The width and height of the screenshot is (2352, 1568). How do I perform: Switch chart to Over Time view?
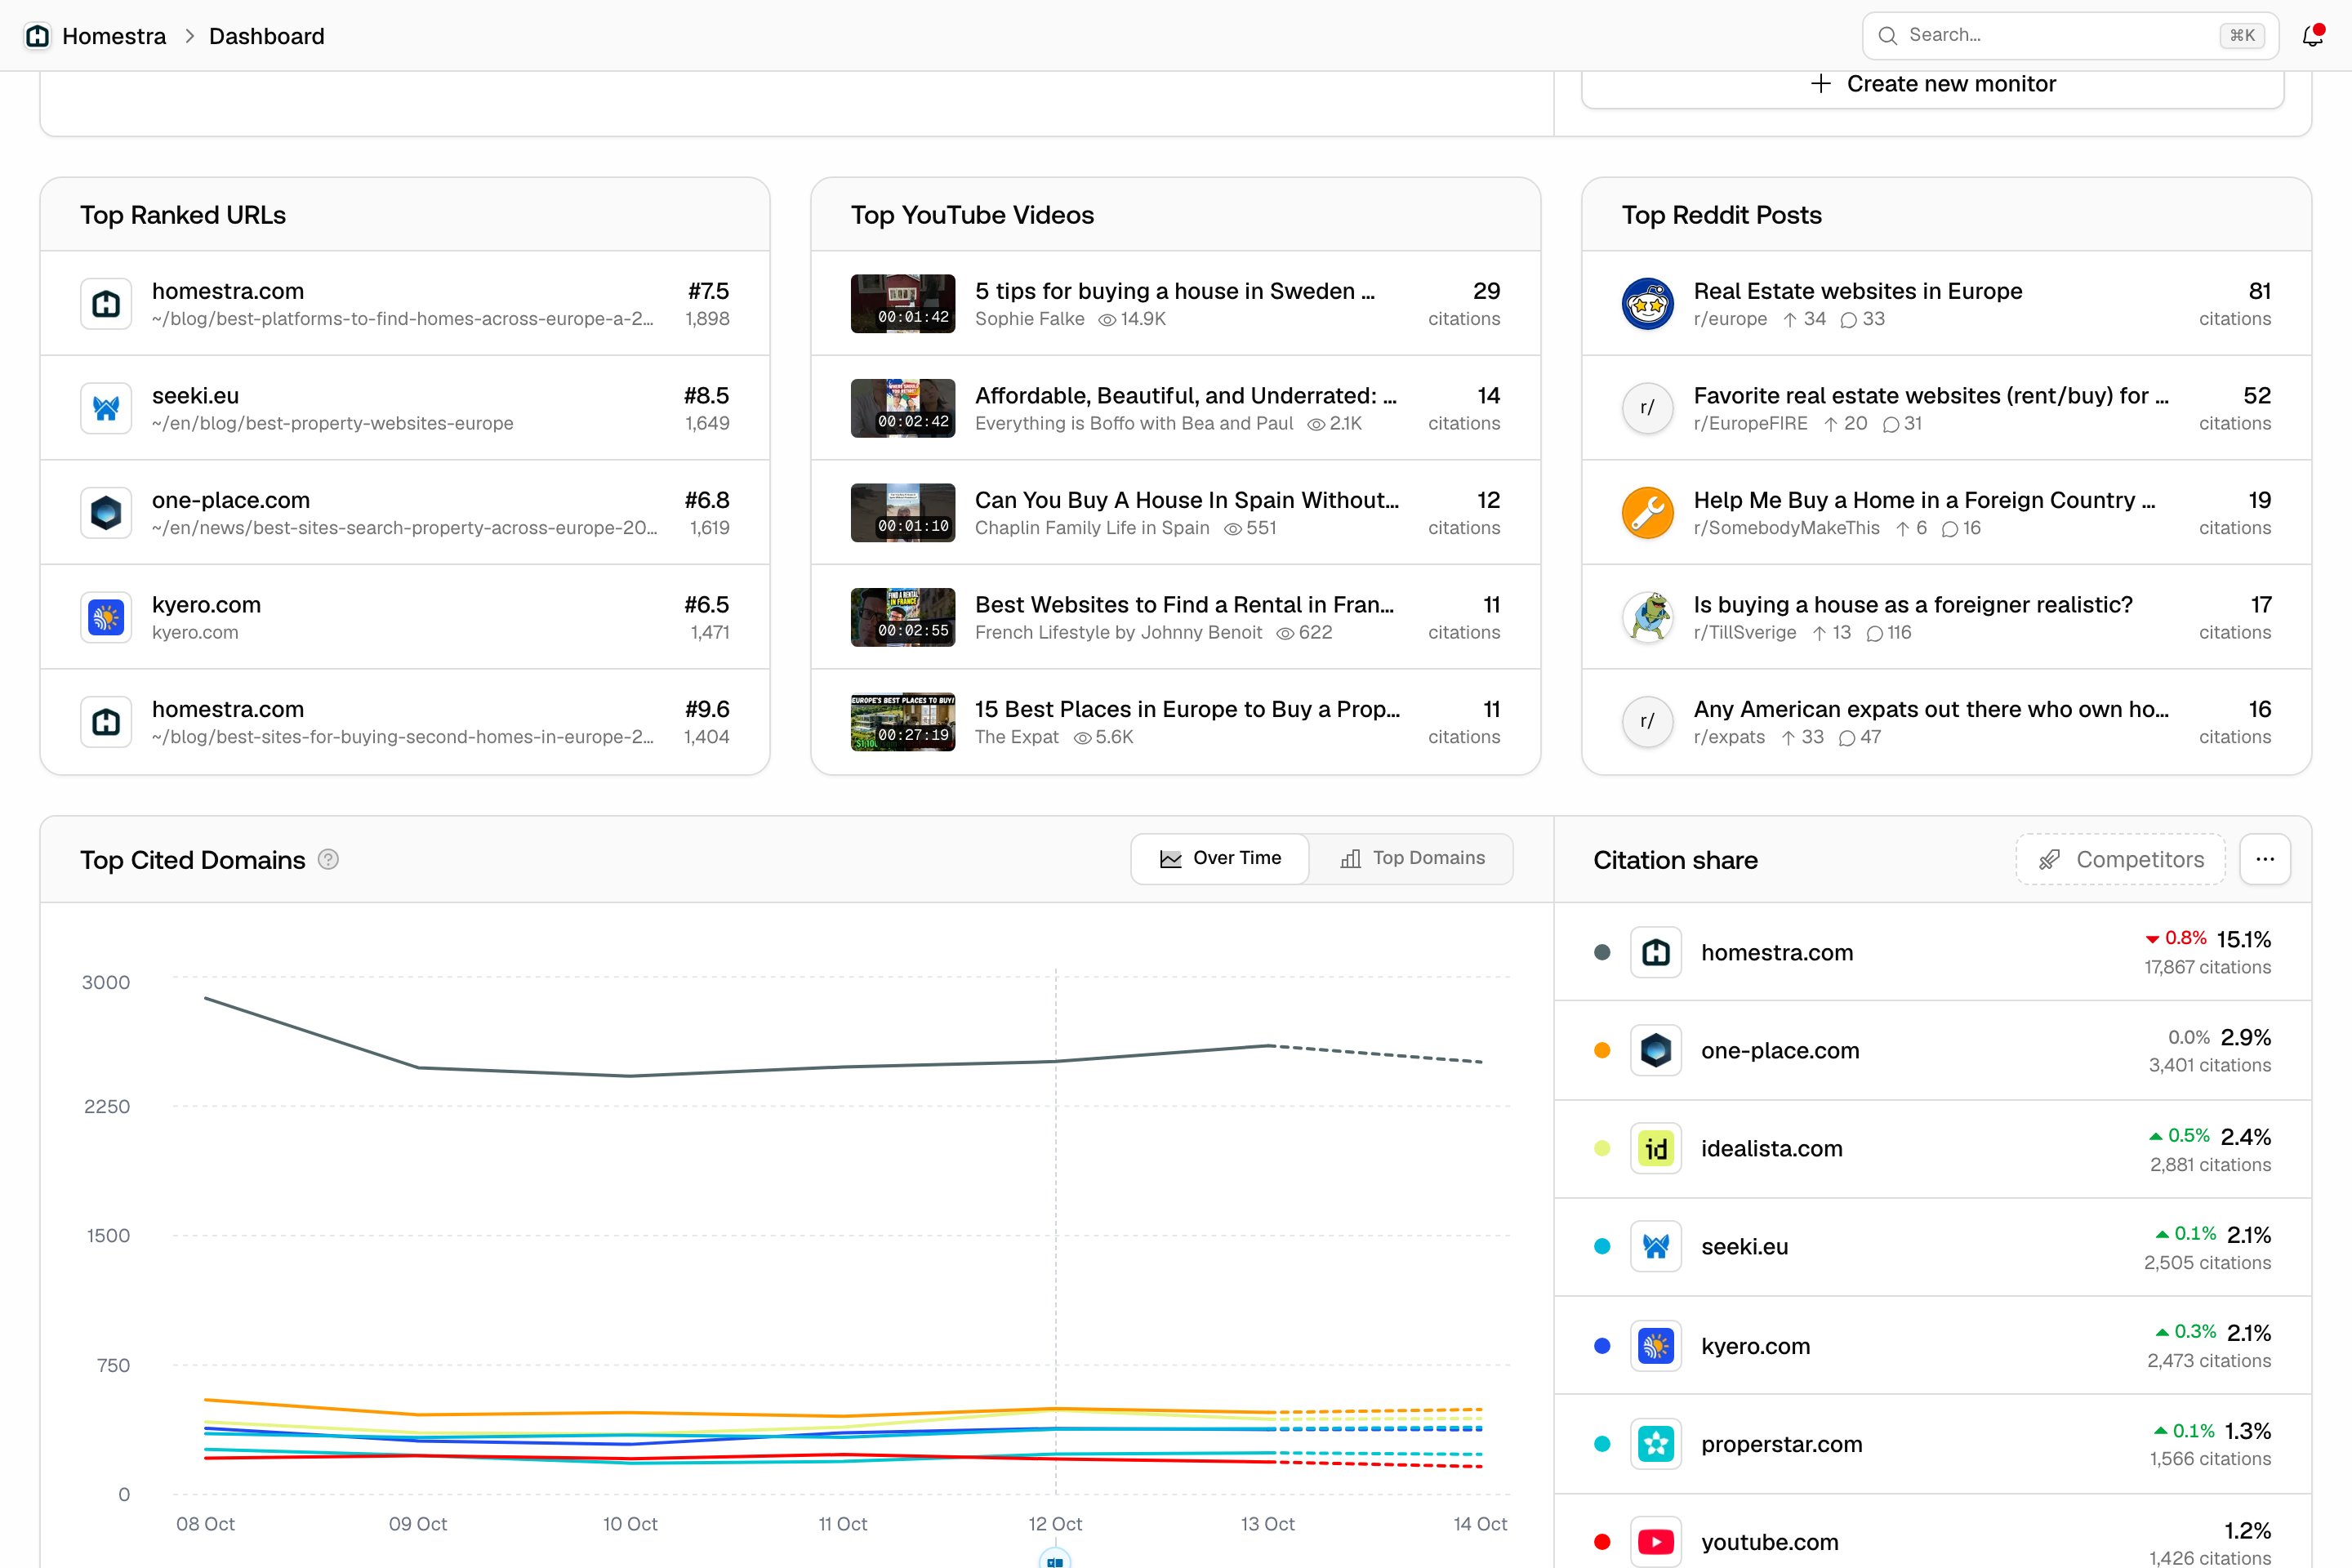(x=1220, y=858)
